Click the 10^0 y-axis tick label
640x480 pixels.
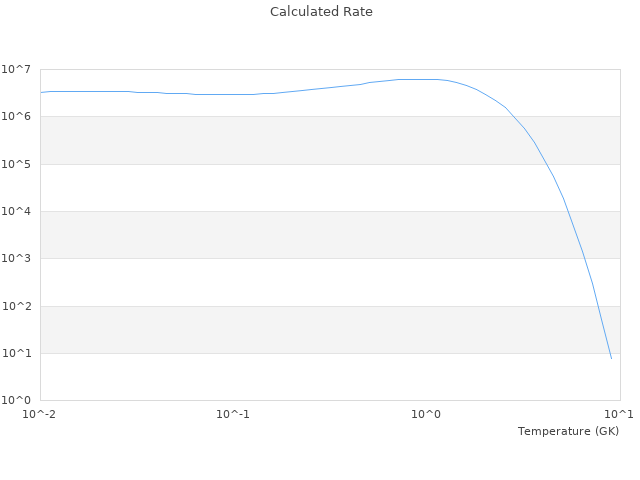point(17,401)
